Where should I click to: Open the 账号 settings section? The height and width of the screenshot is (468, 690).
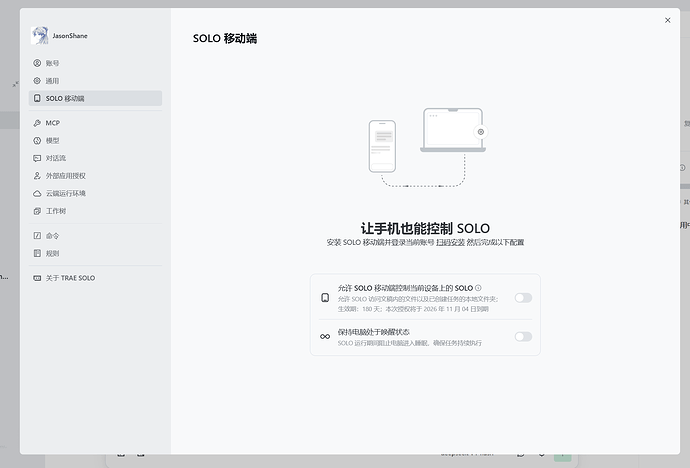coord(95,63)
